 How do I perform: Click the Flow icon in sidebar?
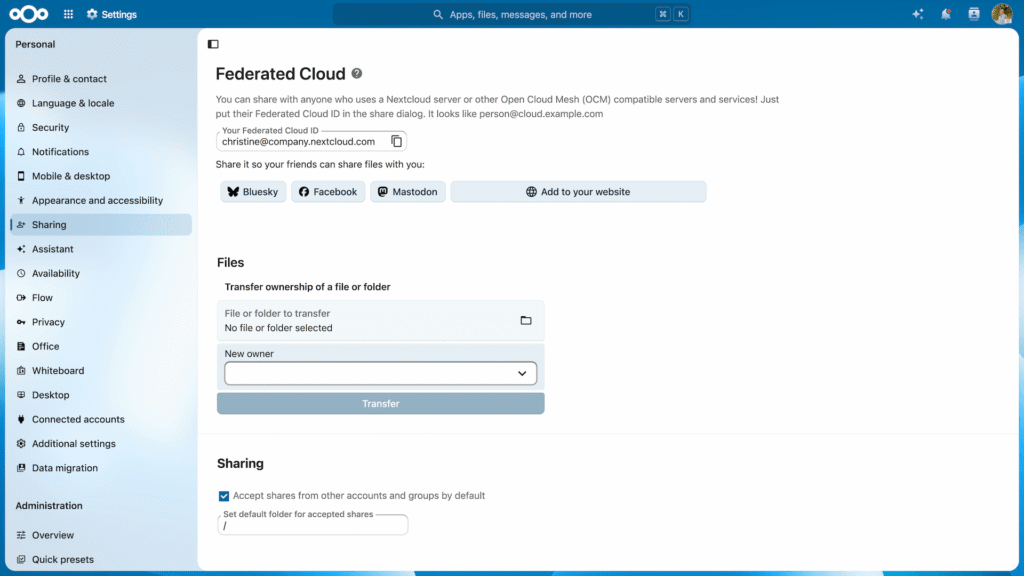click(x=21, y=298)
